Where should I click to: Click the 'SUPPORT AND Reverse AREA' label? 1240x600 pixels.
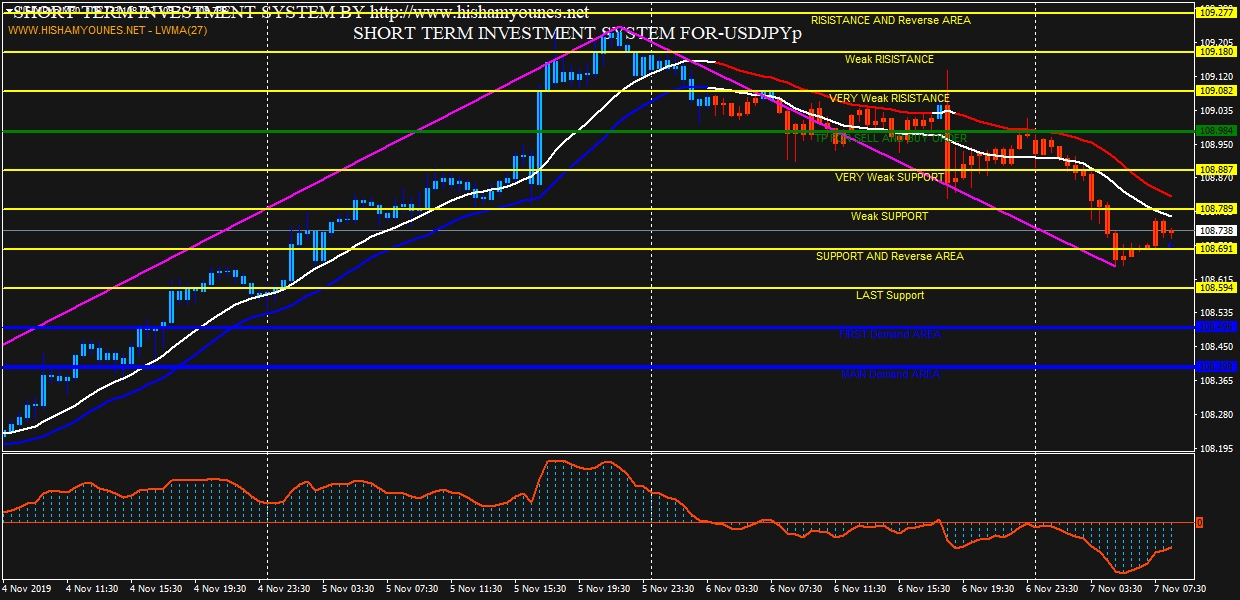889,256
